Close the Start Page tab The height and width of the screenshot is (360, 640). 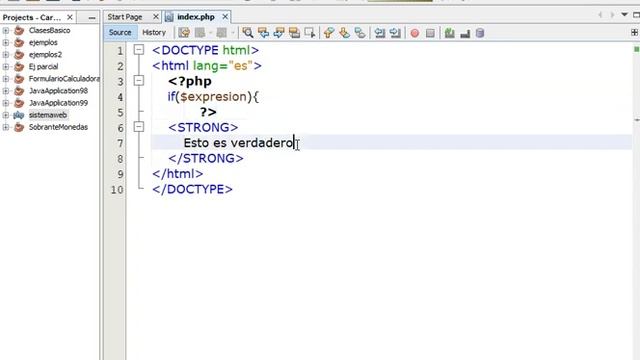click(156, 17)
